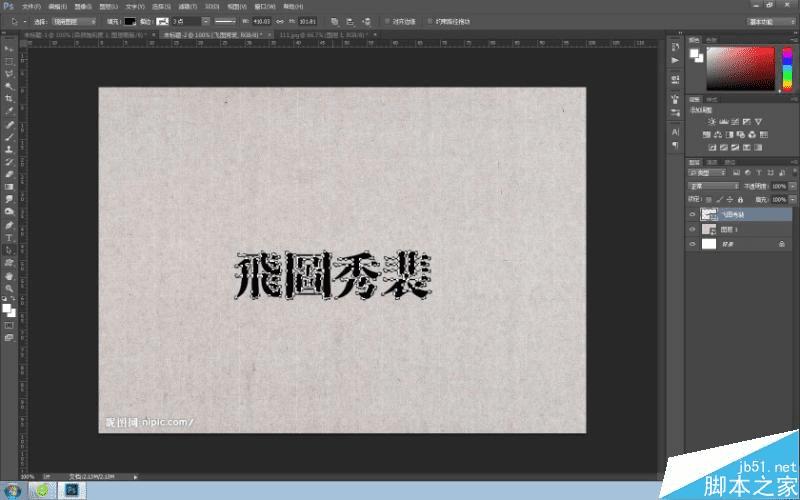The width and height of the screenshot is (800, 500).
Task: Click the path operations icon in options bar
Action: tap(334, 21)
